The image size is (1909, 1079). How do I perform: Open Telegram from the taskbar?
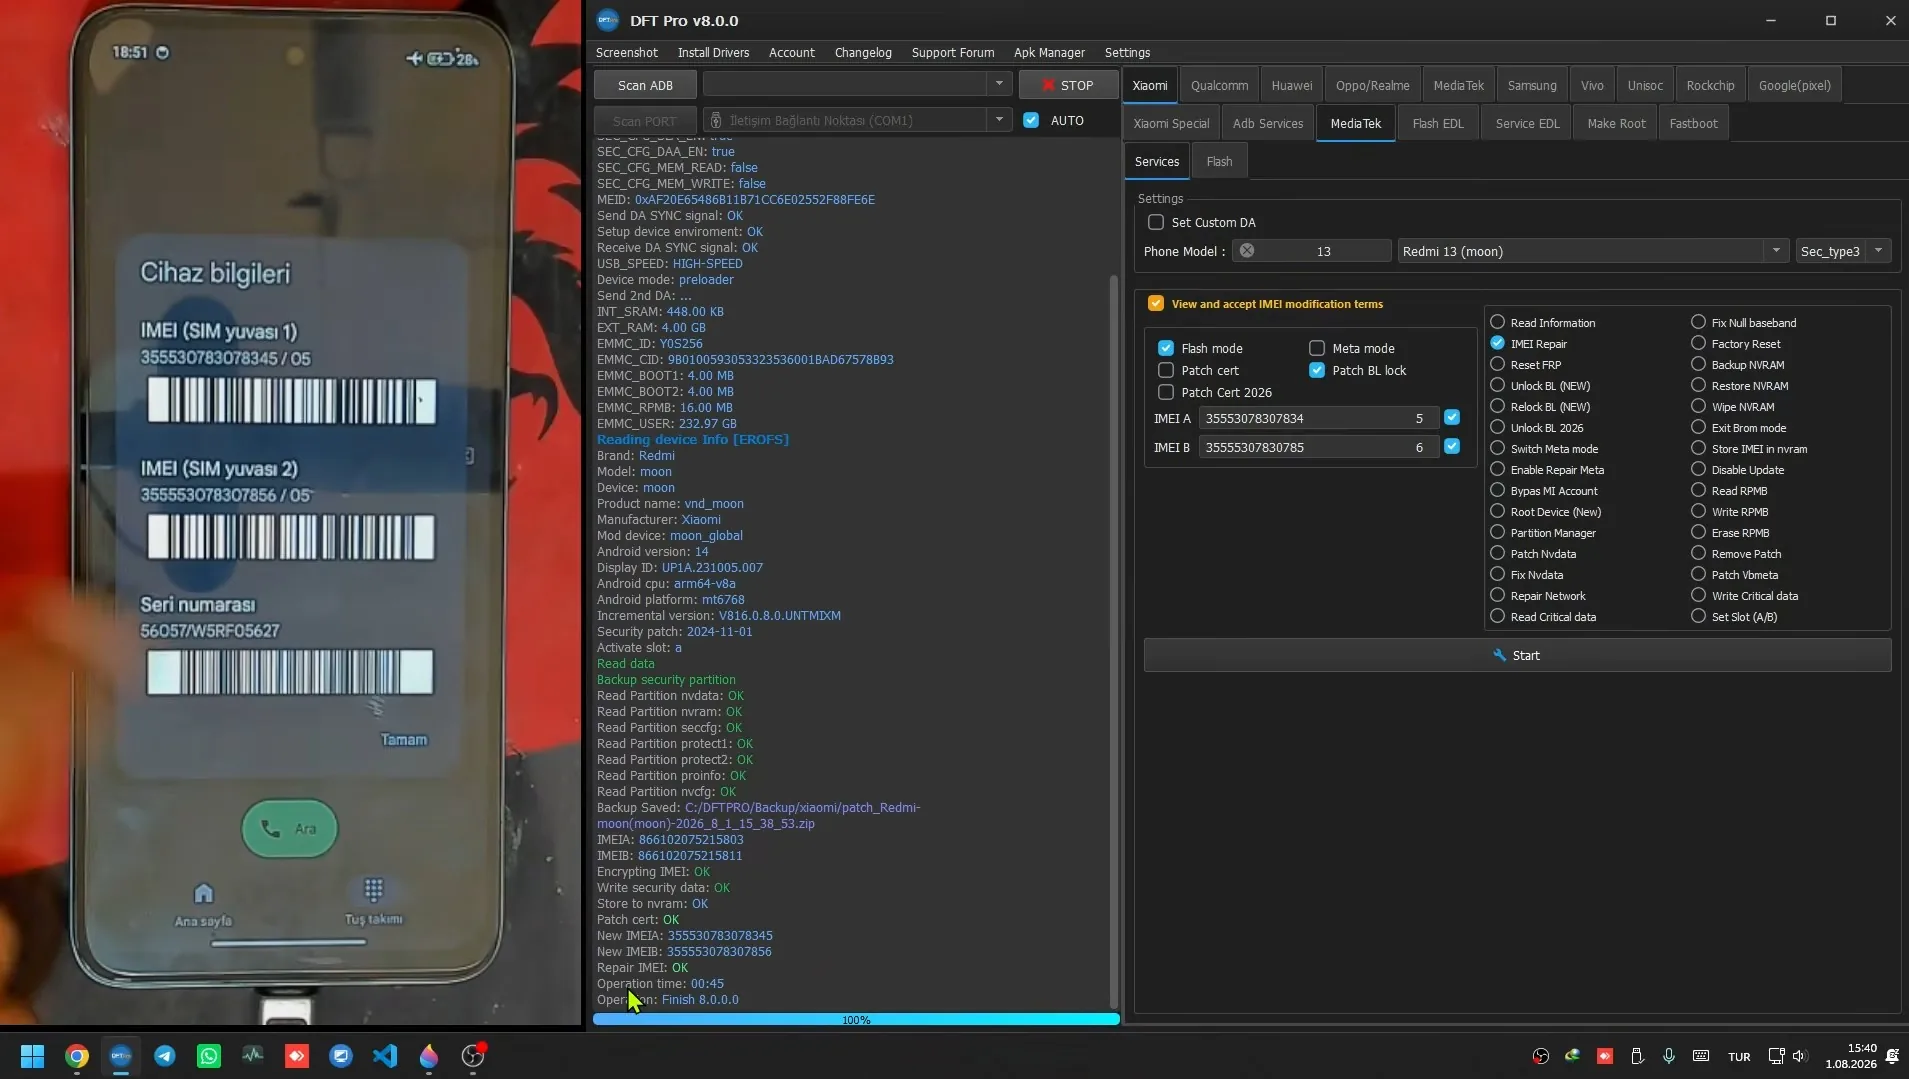point(165,1056)
